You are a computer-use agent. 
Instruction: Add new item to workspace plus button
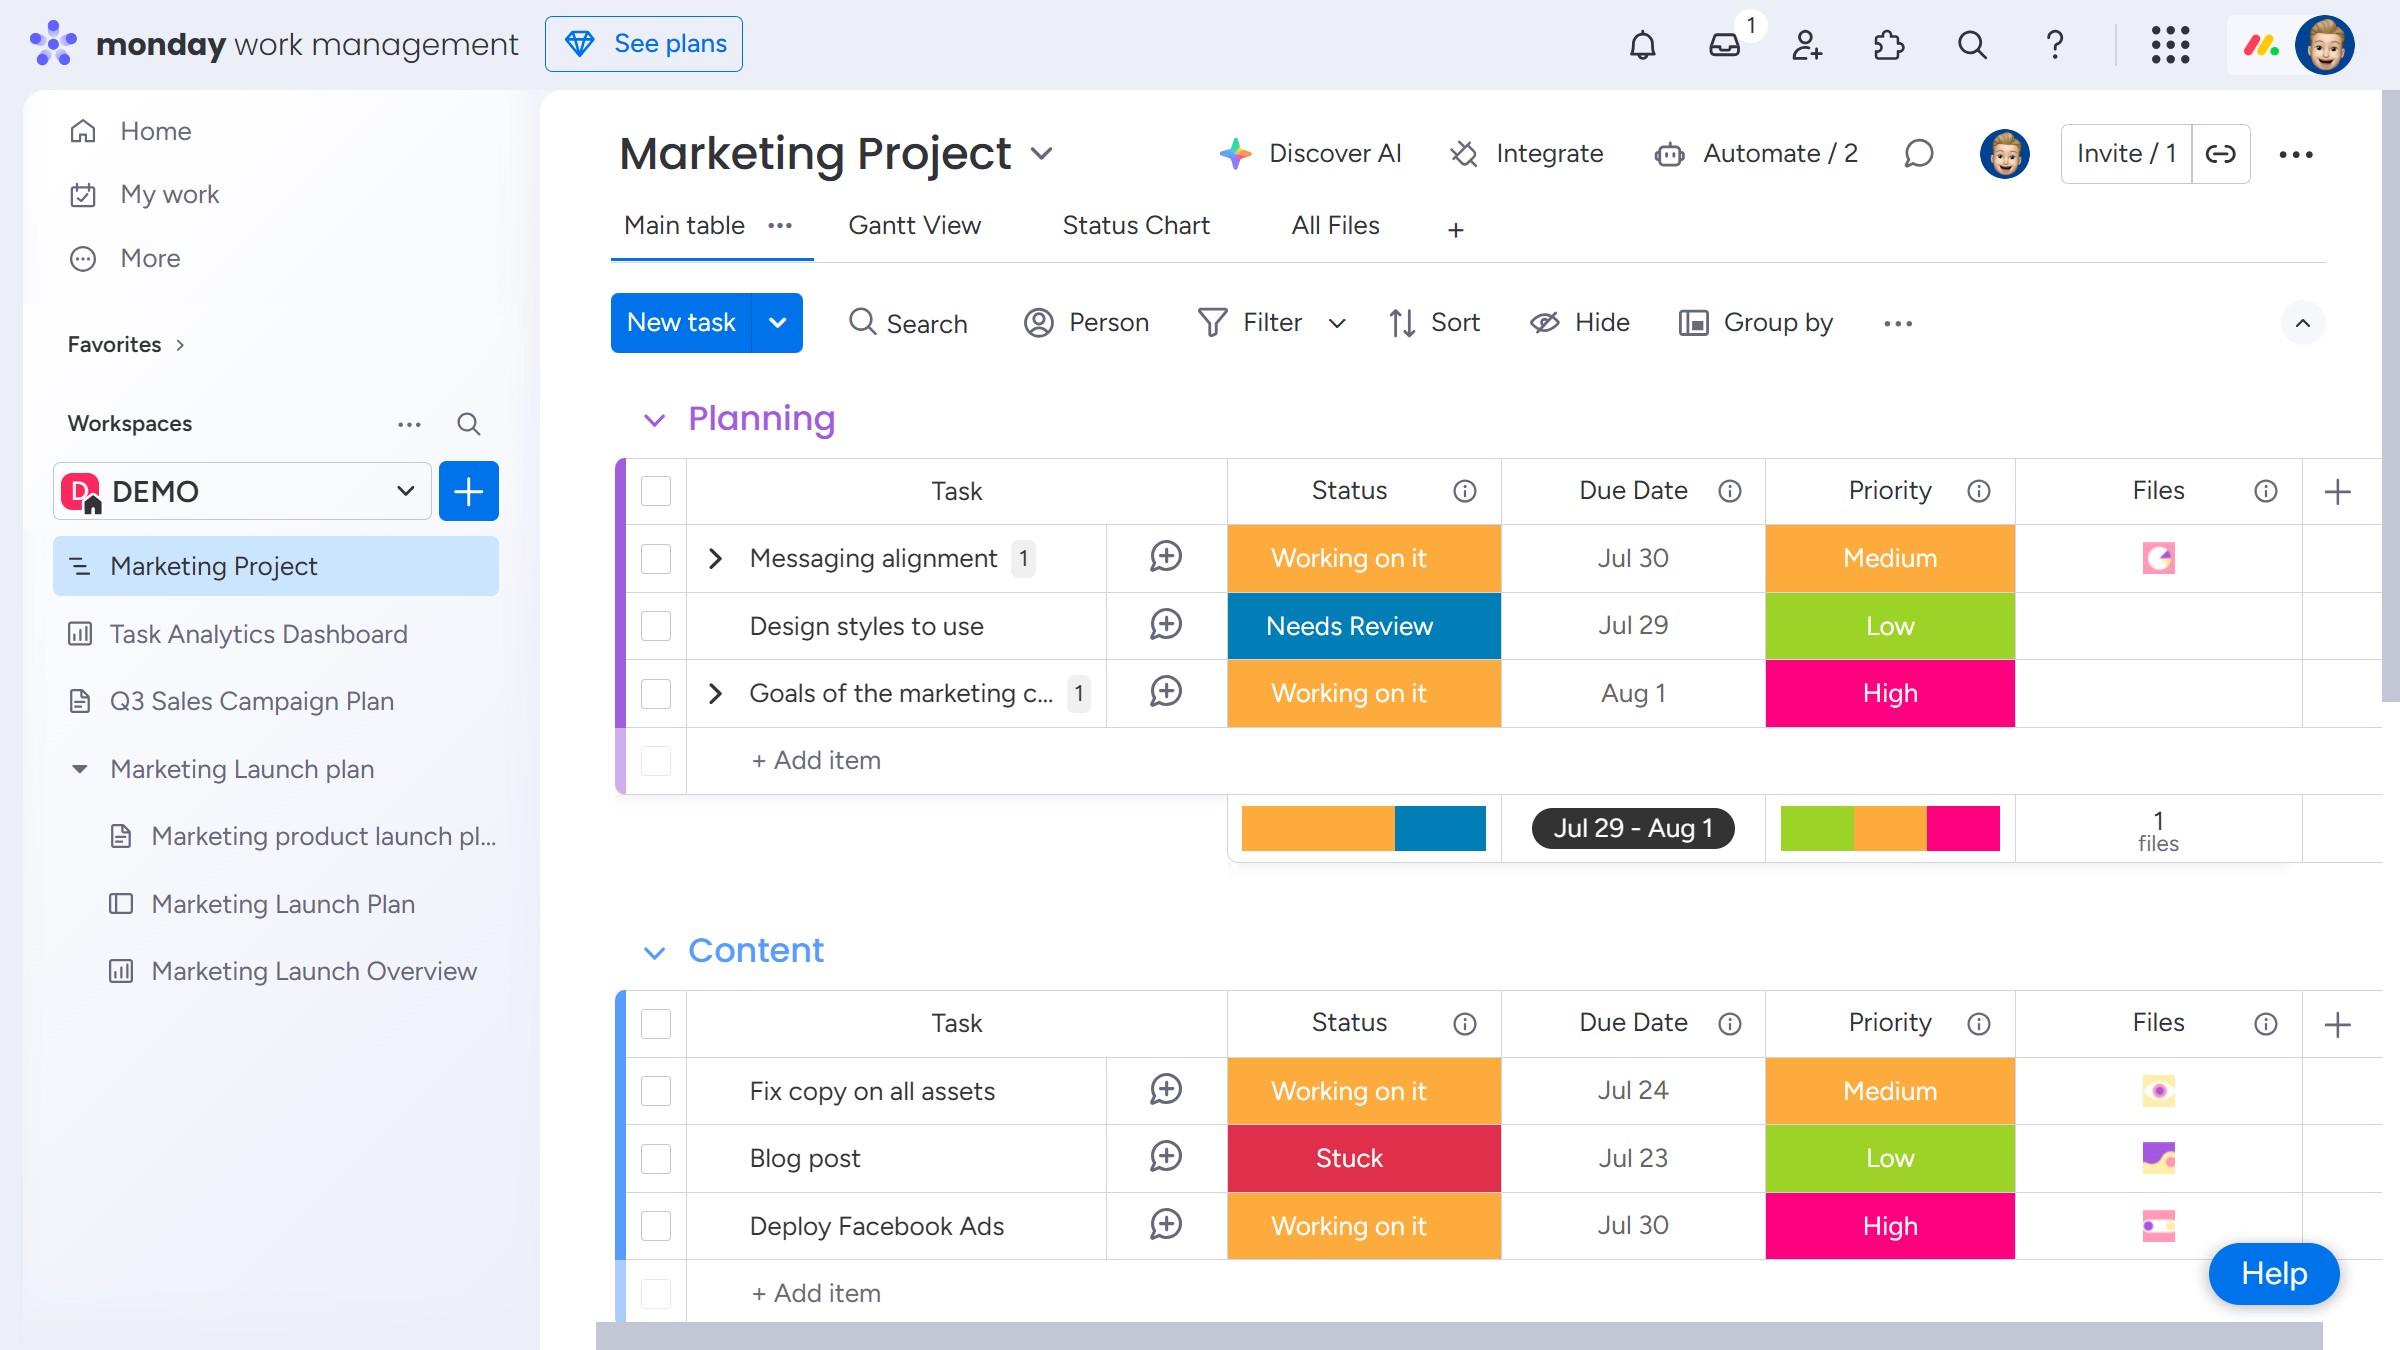[x=469, y=491]
